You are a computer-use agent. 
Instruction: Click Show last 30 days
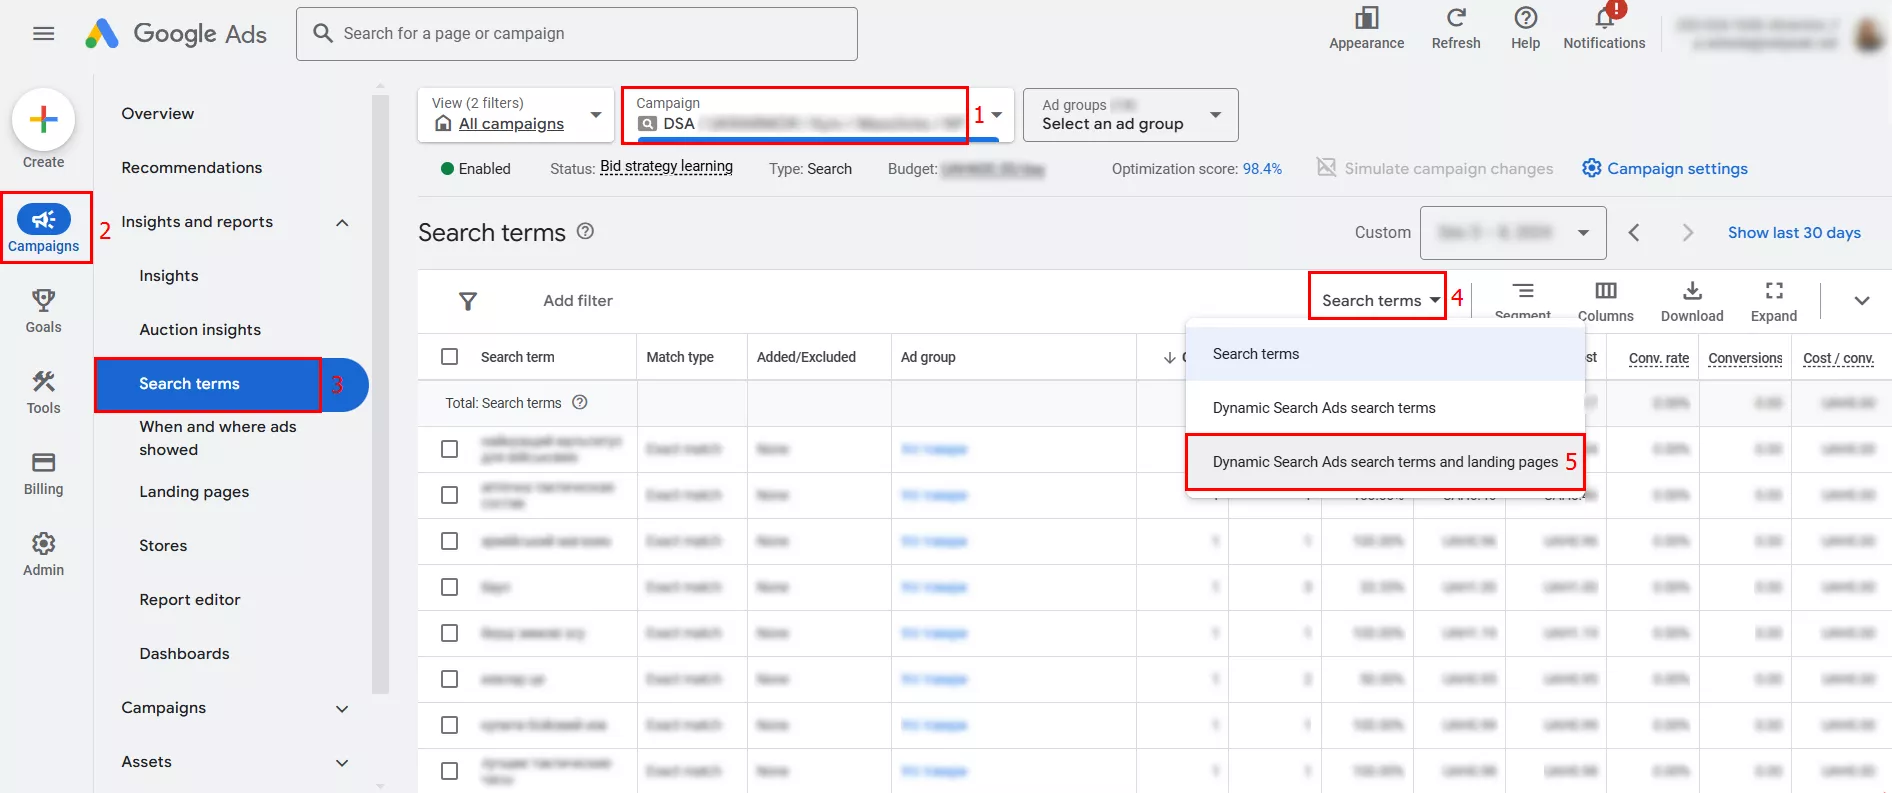(x=1794, y=233)
